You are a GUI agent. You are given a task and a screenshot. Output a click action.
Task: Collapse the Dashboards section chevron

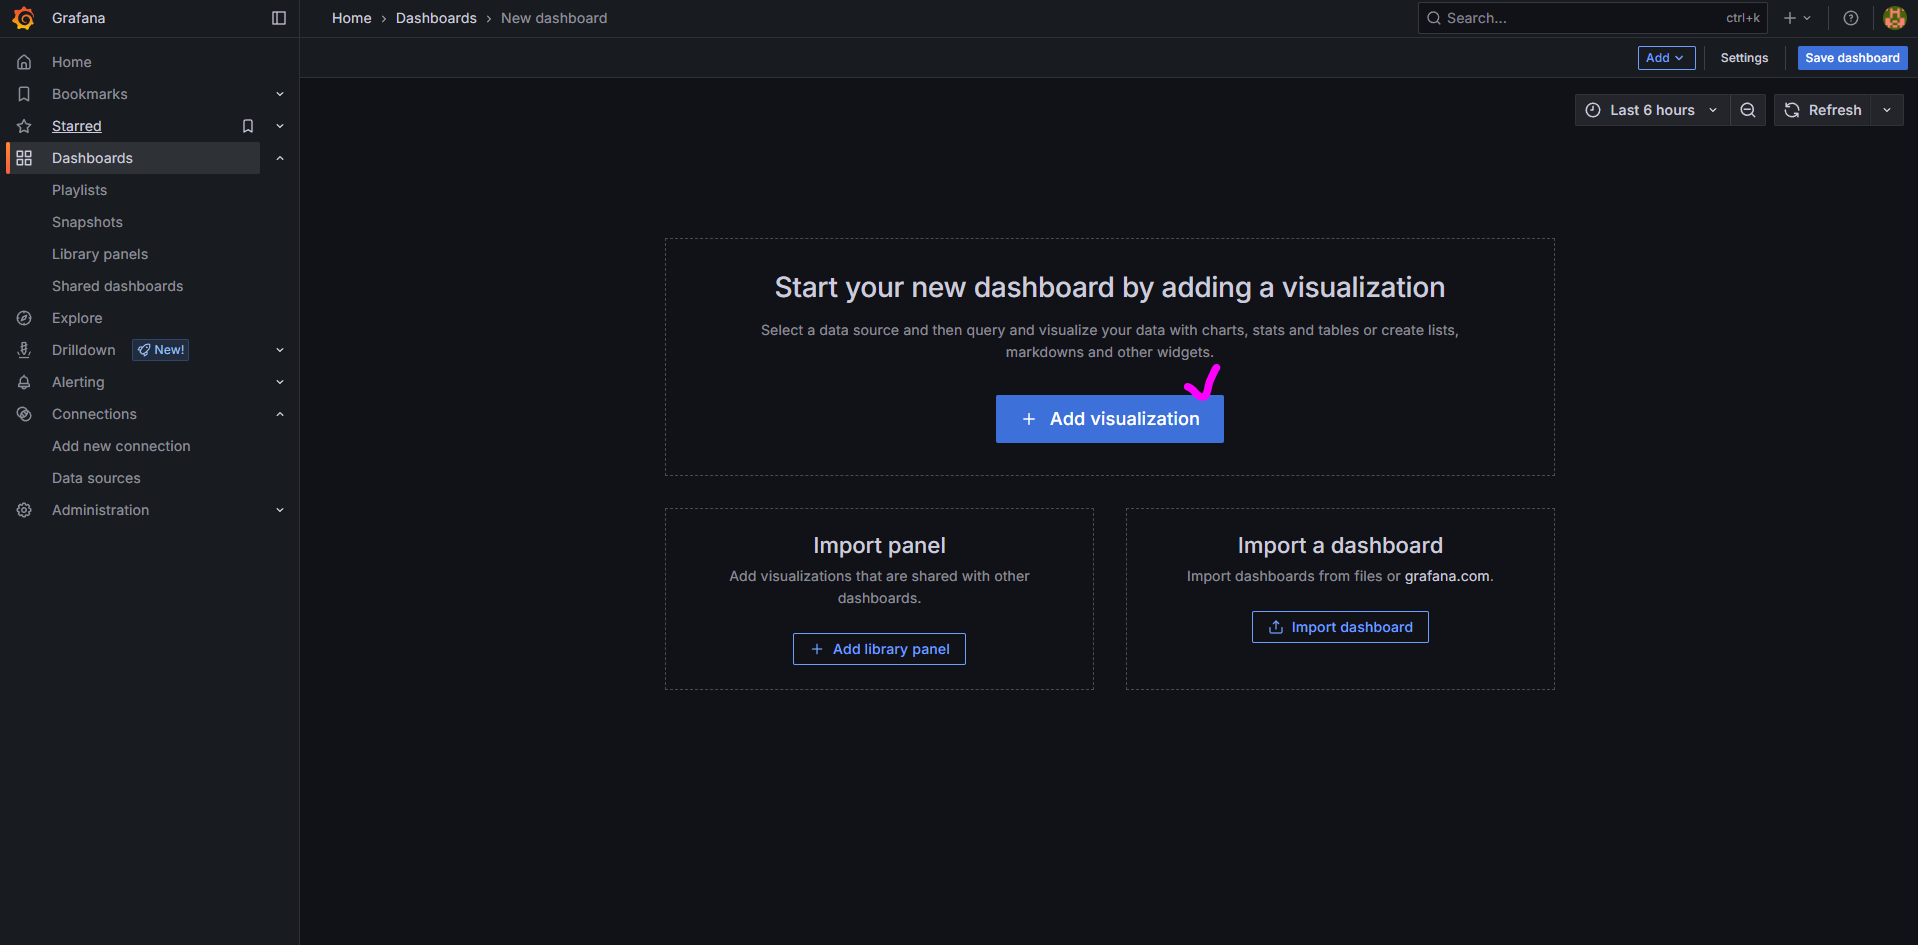tap(280, 158)
